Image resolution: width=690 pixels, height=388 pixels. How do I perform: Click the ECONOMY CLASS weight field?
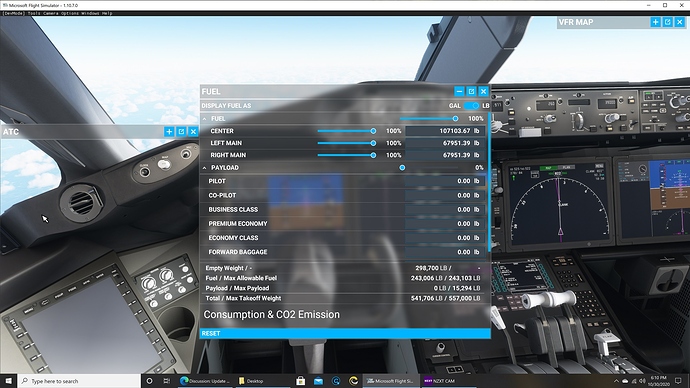[x=445, y=238]
